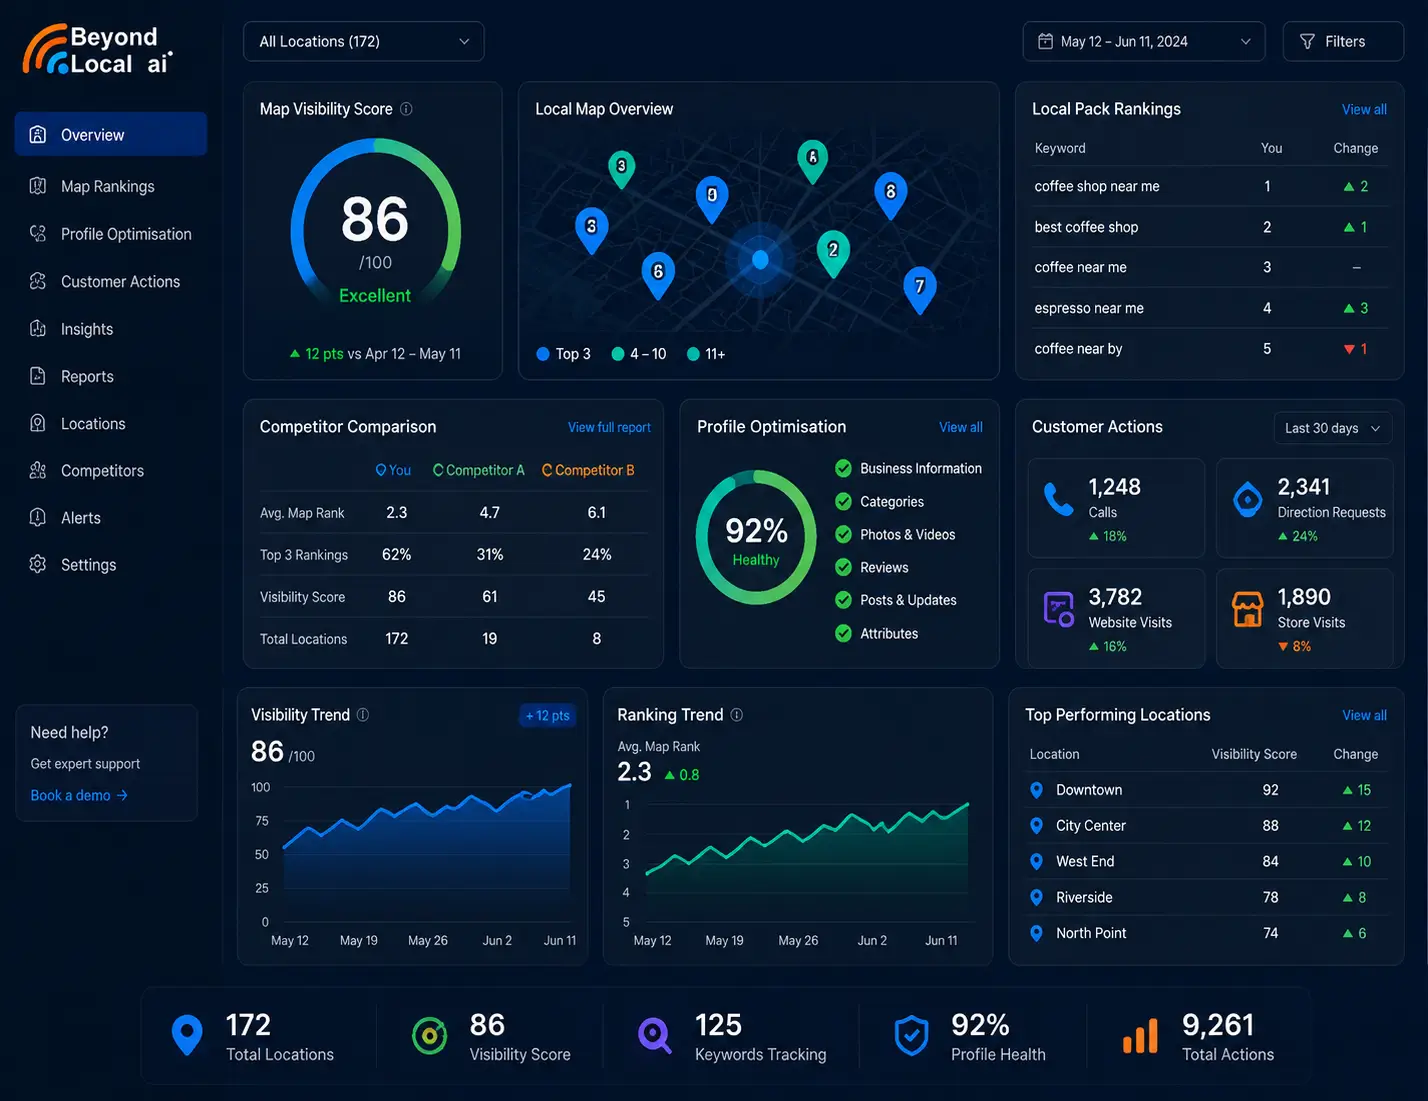Go to Map Rankings
Screen dimensions: 1428x1101
[x=108, y=186]
